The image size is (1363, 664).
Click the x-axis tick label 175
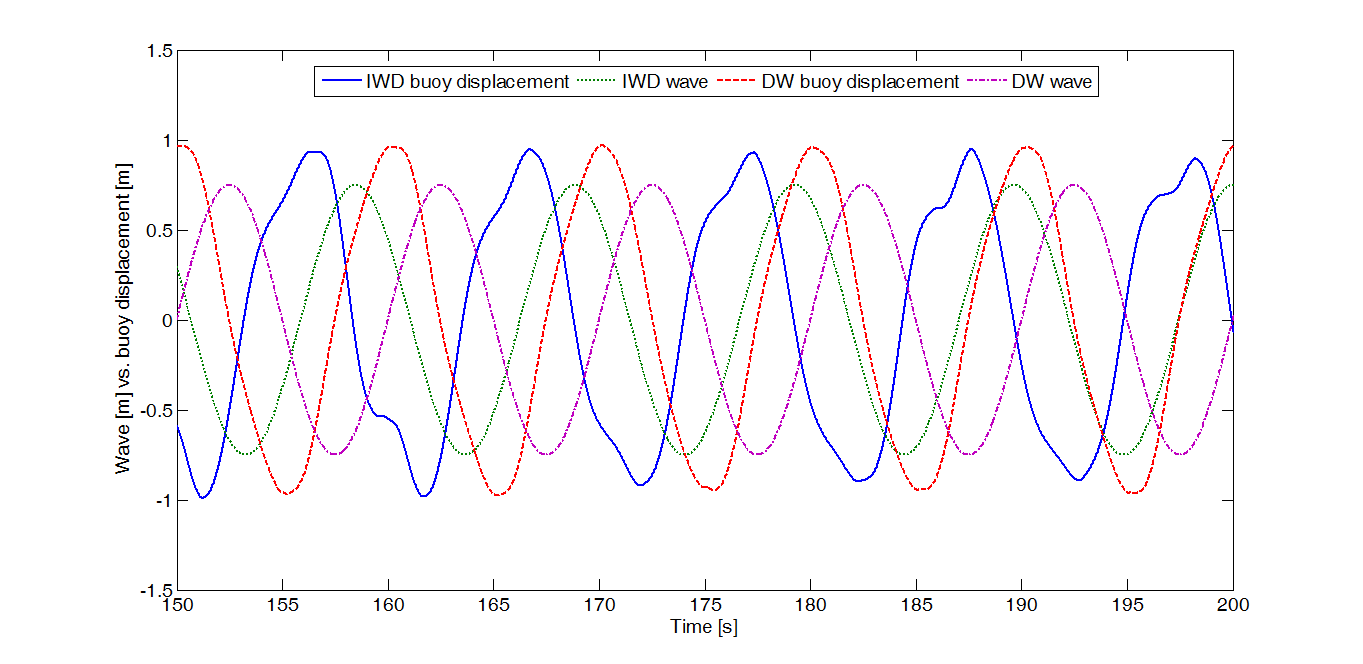tap(705, 605)
